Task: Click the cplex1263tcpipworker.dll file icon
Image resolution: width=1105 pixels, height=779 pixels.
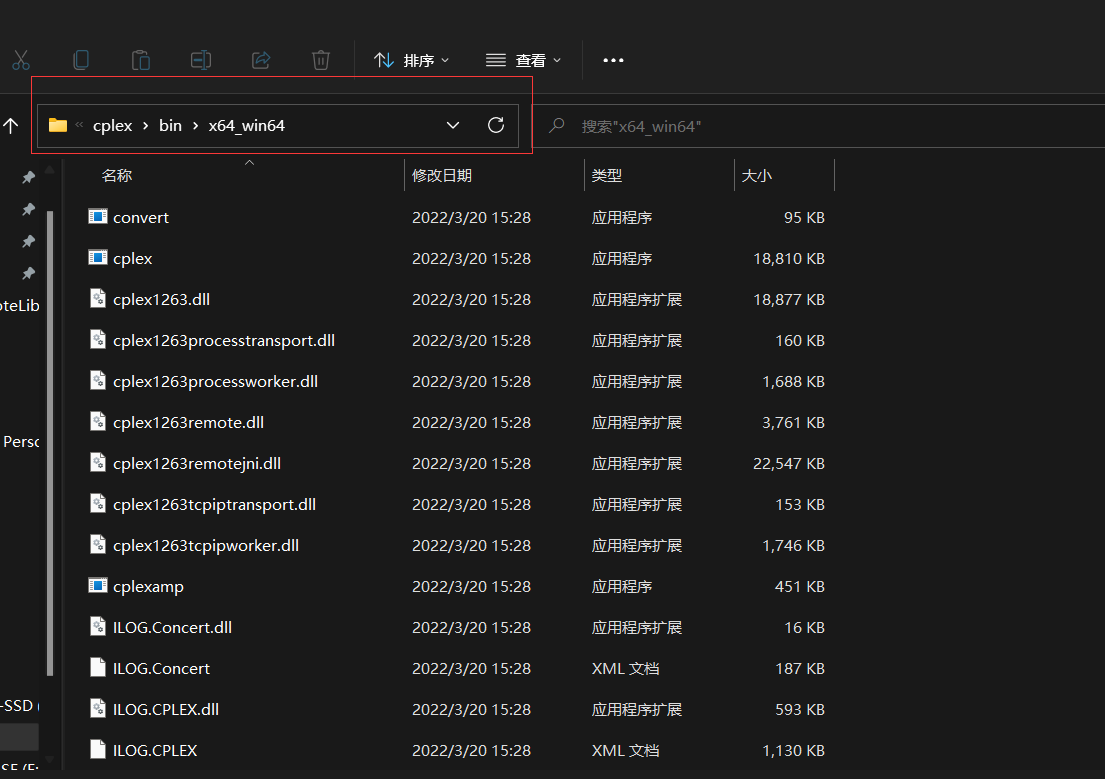Action: point(98,544)
